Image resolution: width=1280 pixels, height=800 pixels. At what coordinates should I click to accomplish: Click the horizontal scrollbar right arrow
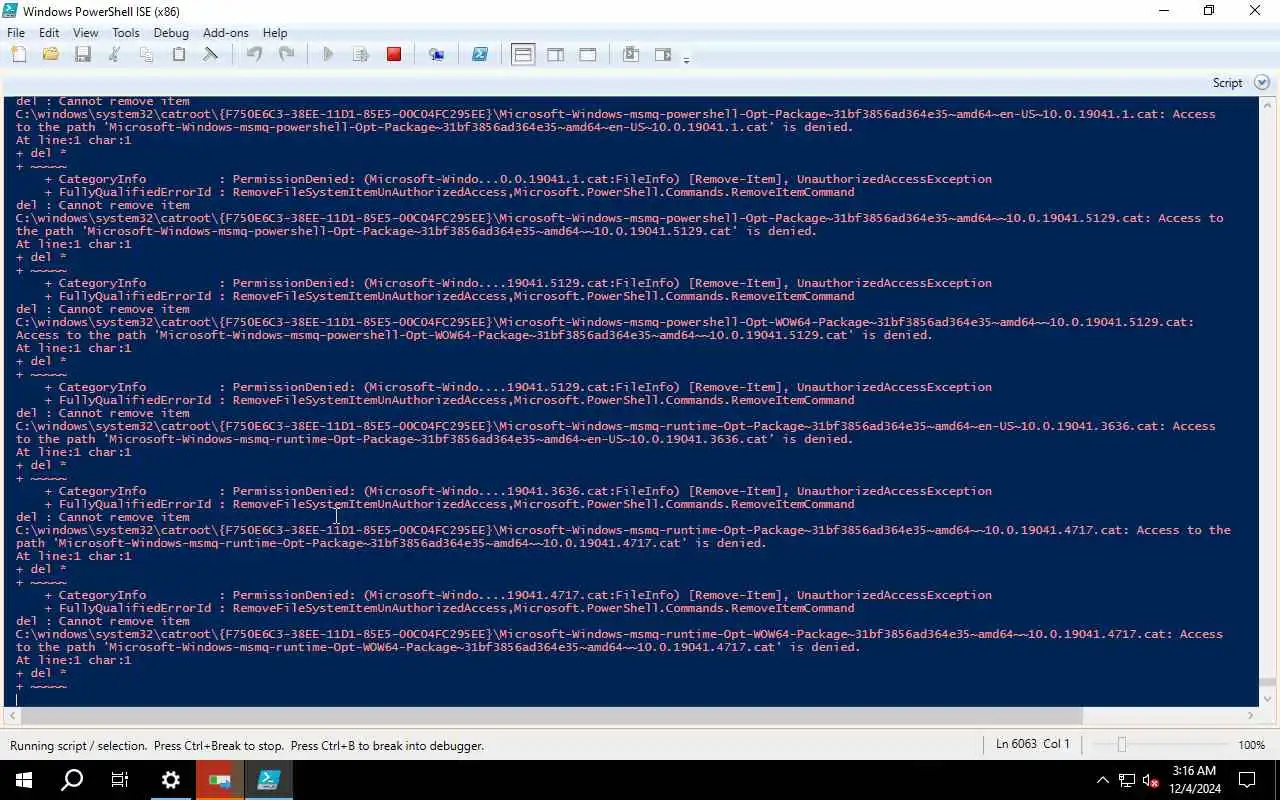pos(1250,715)
